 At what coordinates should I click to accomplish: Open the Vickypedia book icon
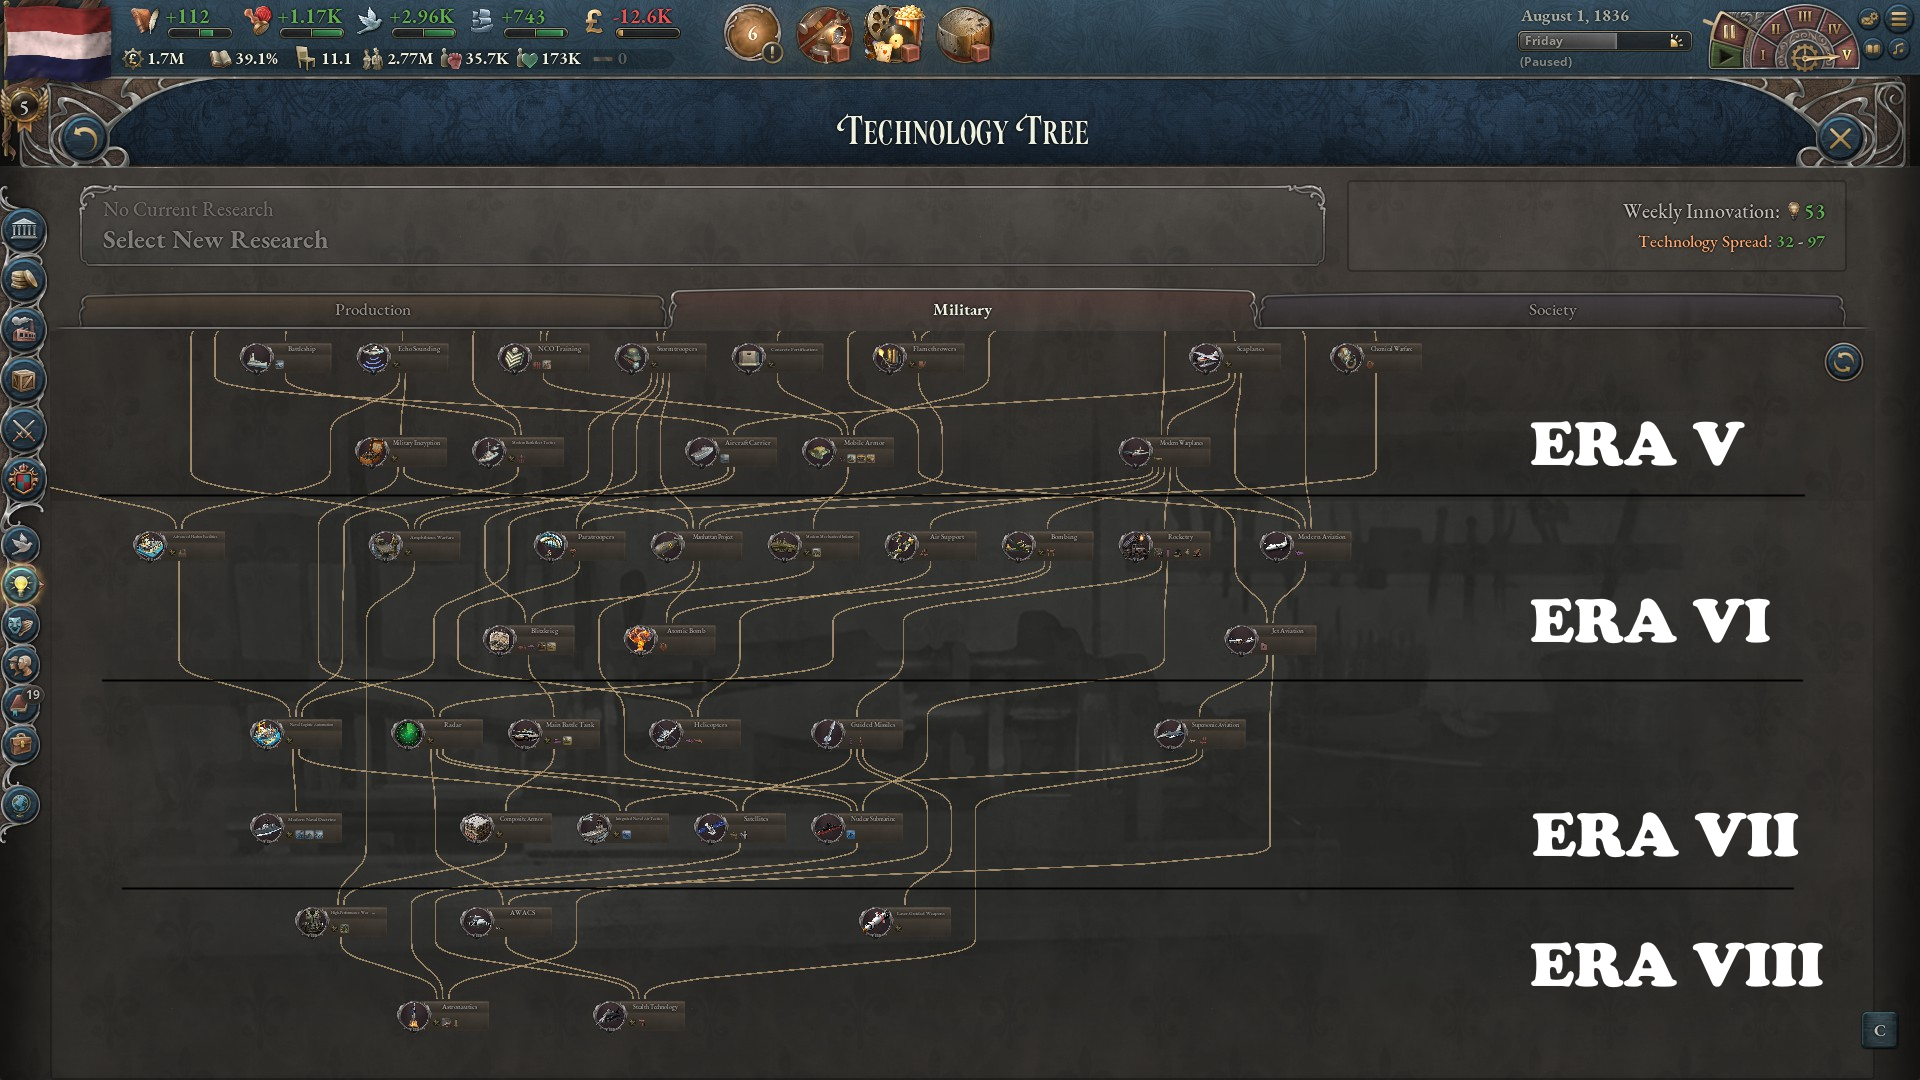[1872, 48]
